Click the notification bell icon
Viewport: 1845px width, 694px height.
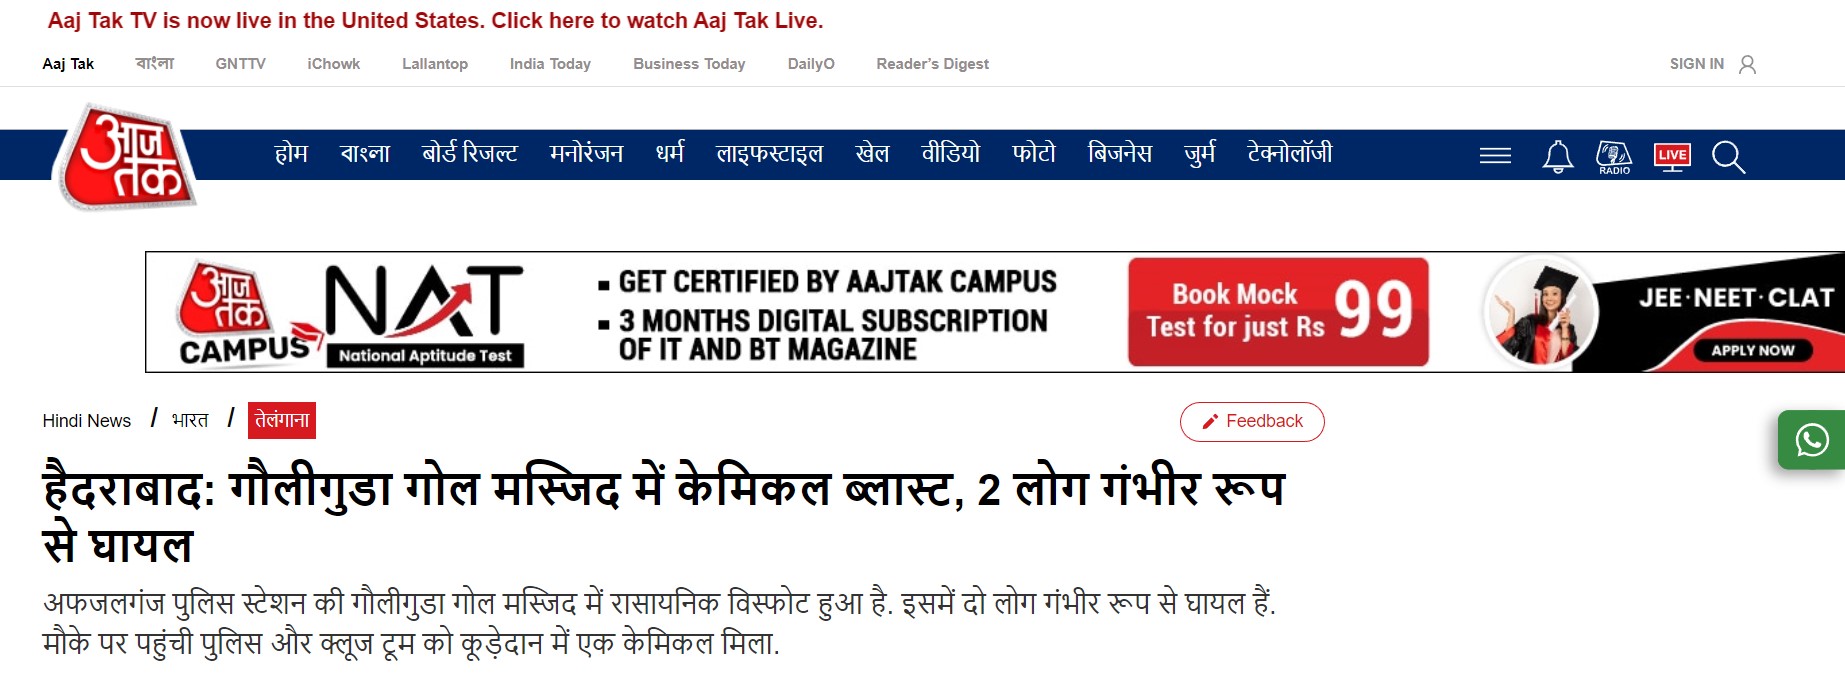click(x=1558, y=157)
